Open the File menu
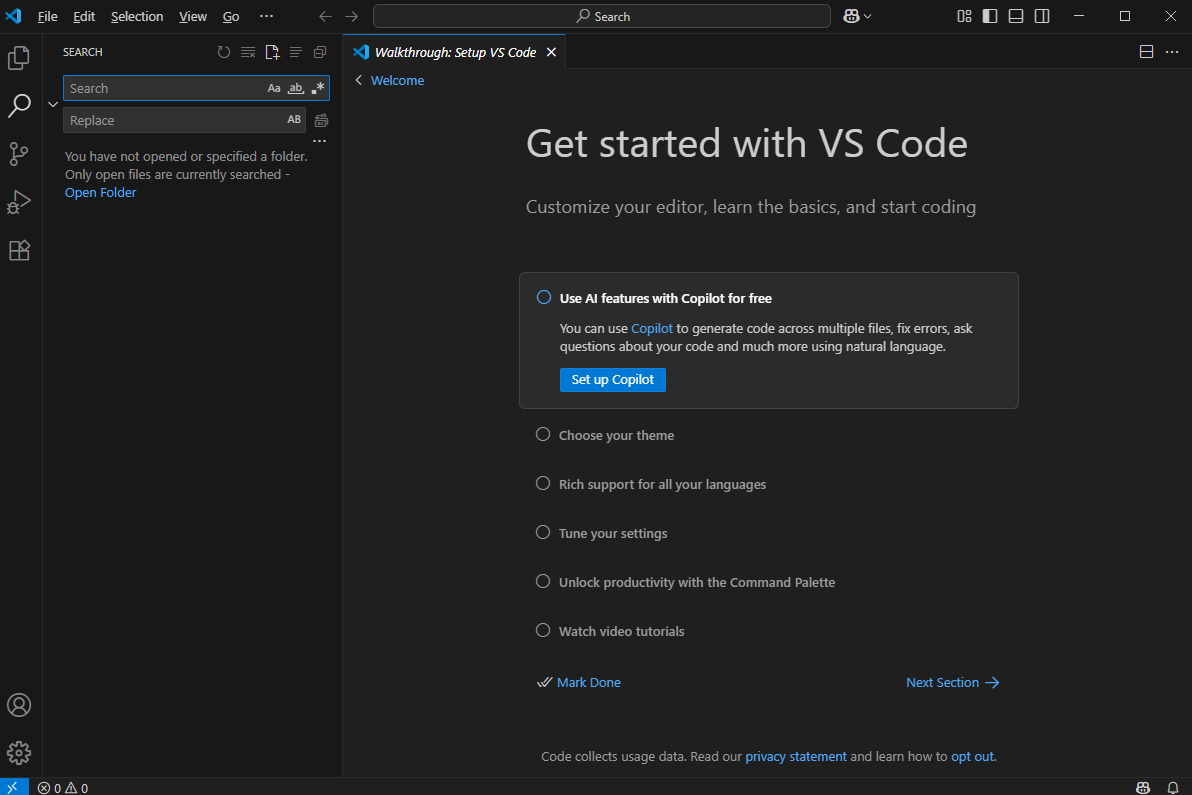The image size is (1192, 795). pyautogui.click(x=47, y=16)
